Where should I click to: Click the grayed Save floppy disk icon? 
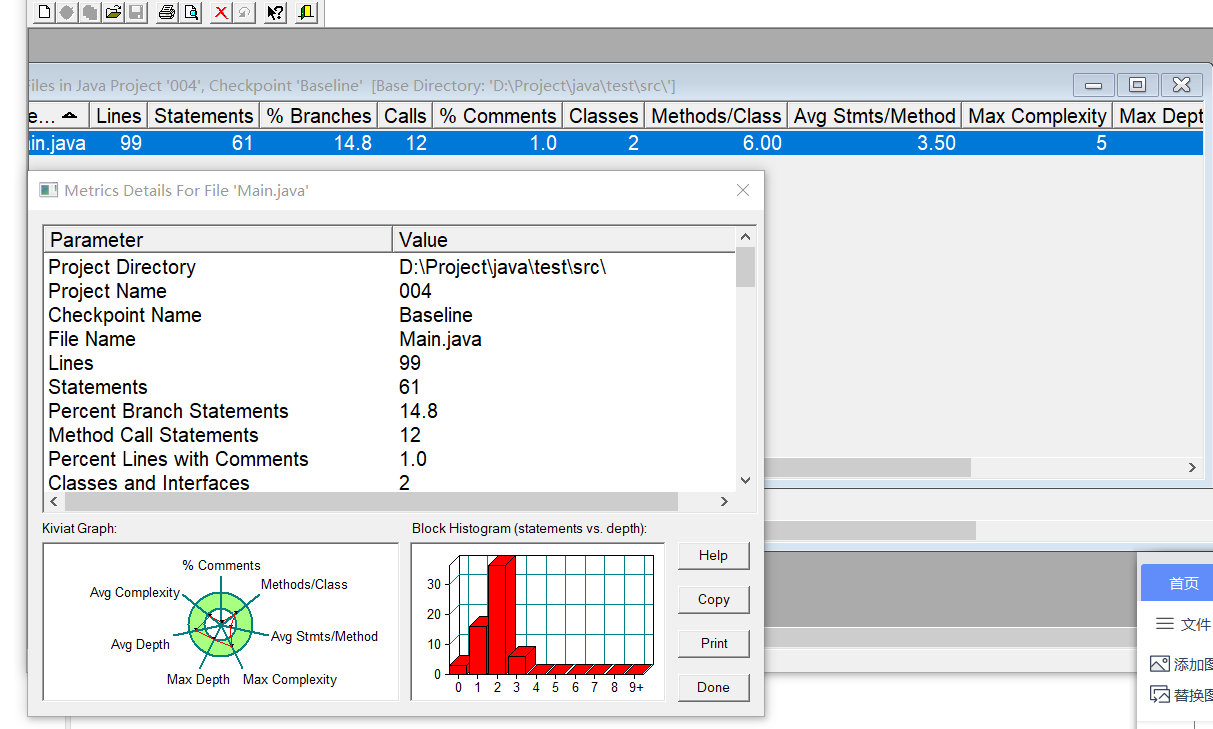pyautogui.click(x=136, y=12)
